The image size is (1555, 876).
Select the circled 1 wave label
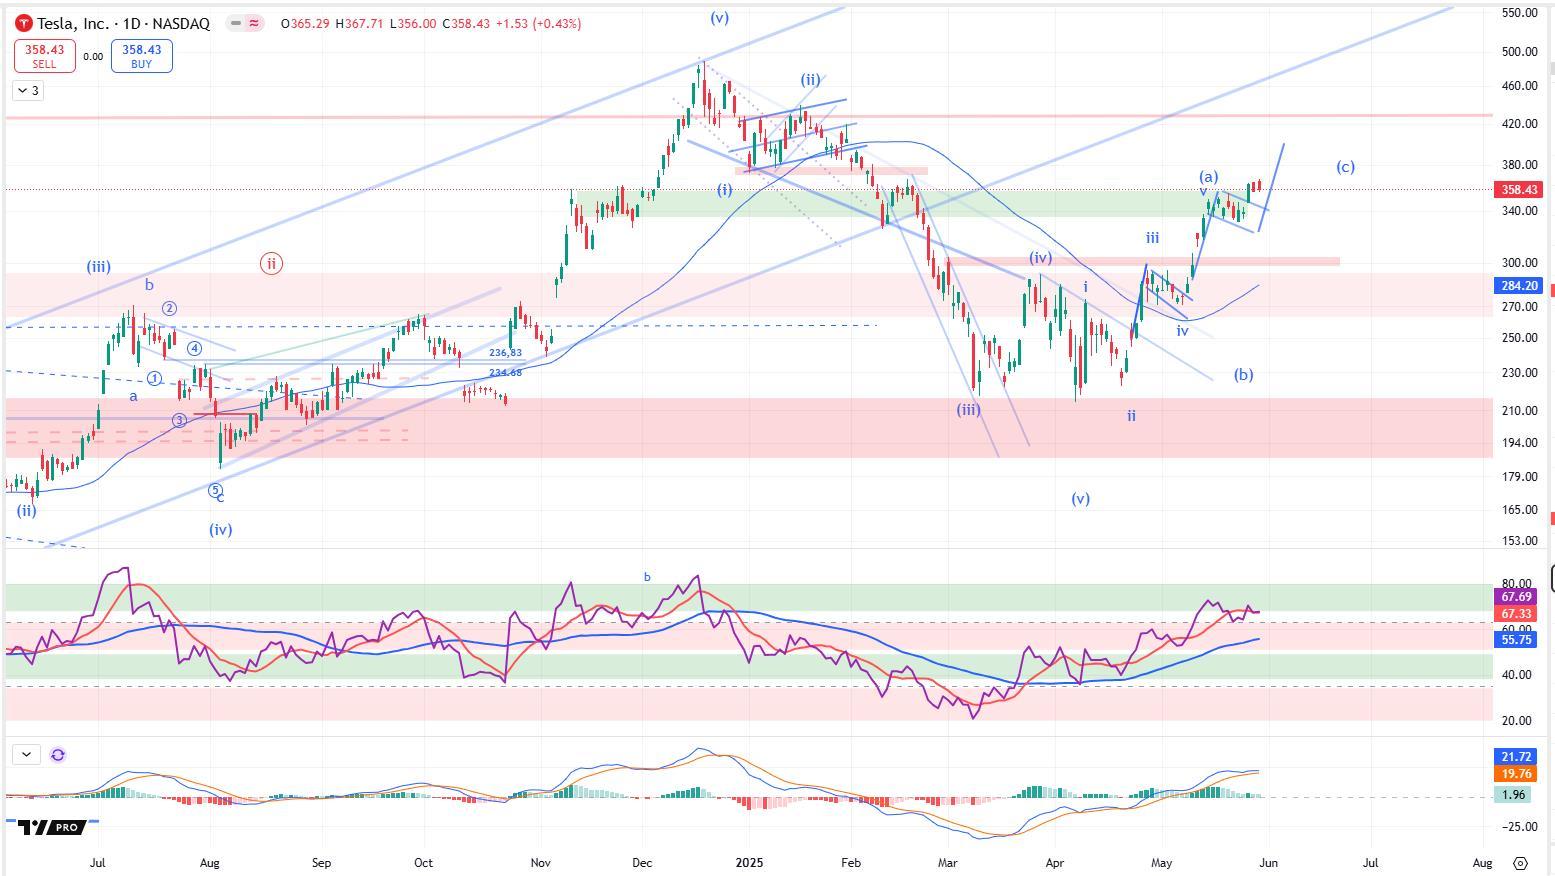click(155, 378)
